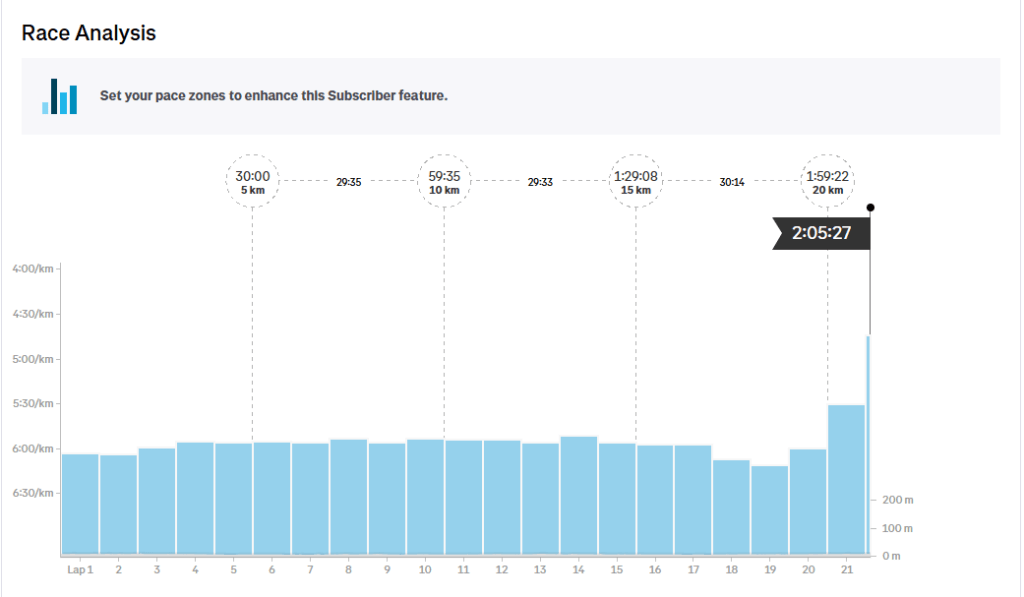The width and height of the screenshot is (1024, 597).
Task: Click the Lap 10 pace bar
Action: coord(425,496)
